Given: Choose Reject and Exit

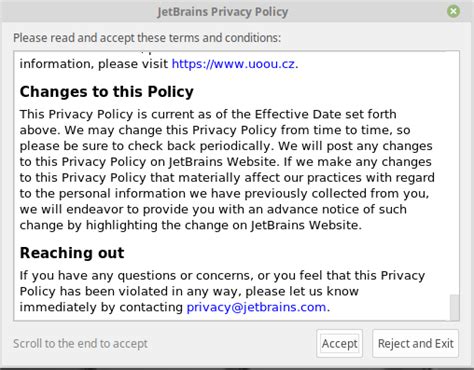Looking at the screenshot, I should click(415, 343).
